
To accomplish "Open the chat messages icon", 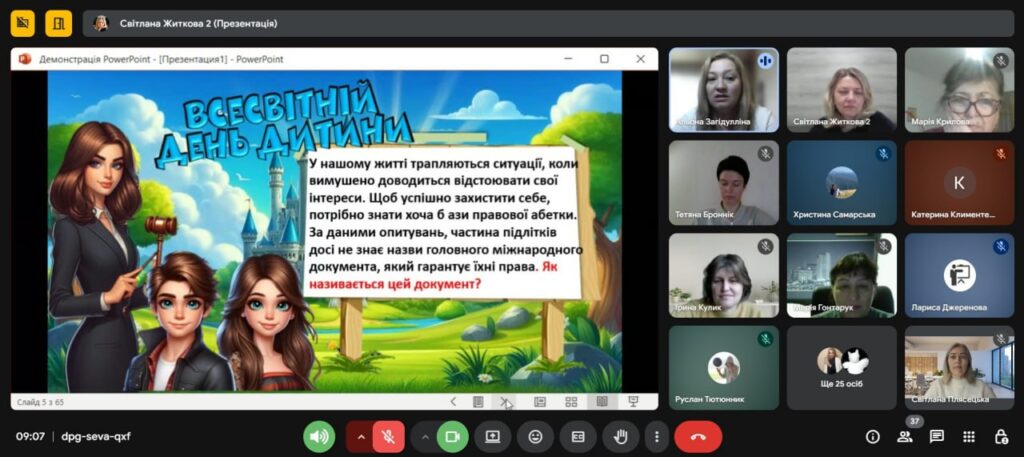I will pos(937,437).
